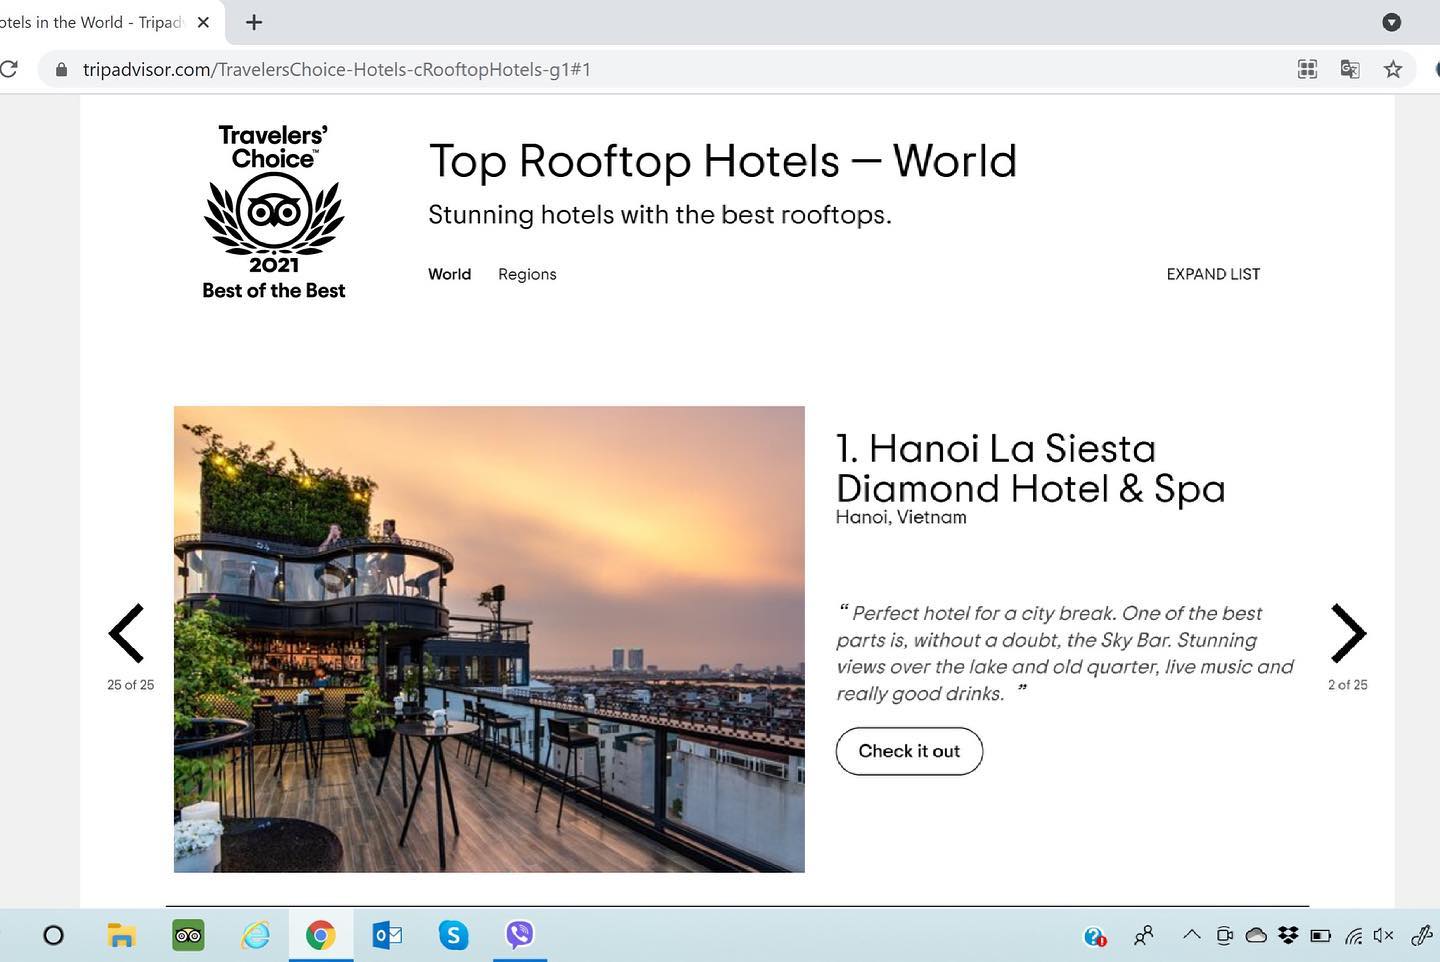Bookmark this page with the star icon
The width and height of the screenshot is (1440, 962).
pos(1393,69)
